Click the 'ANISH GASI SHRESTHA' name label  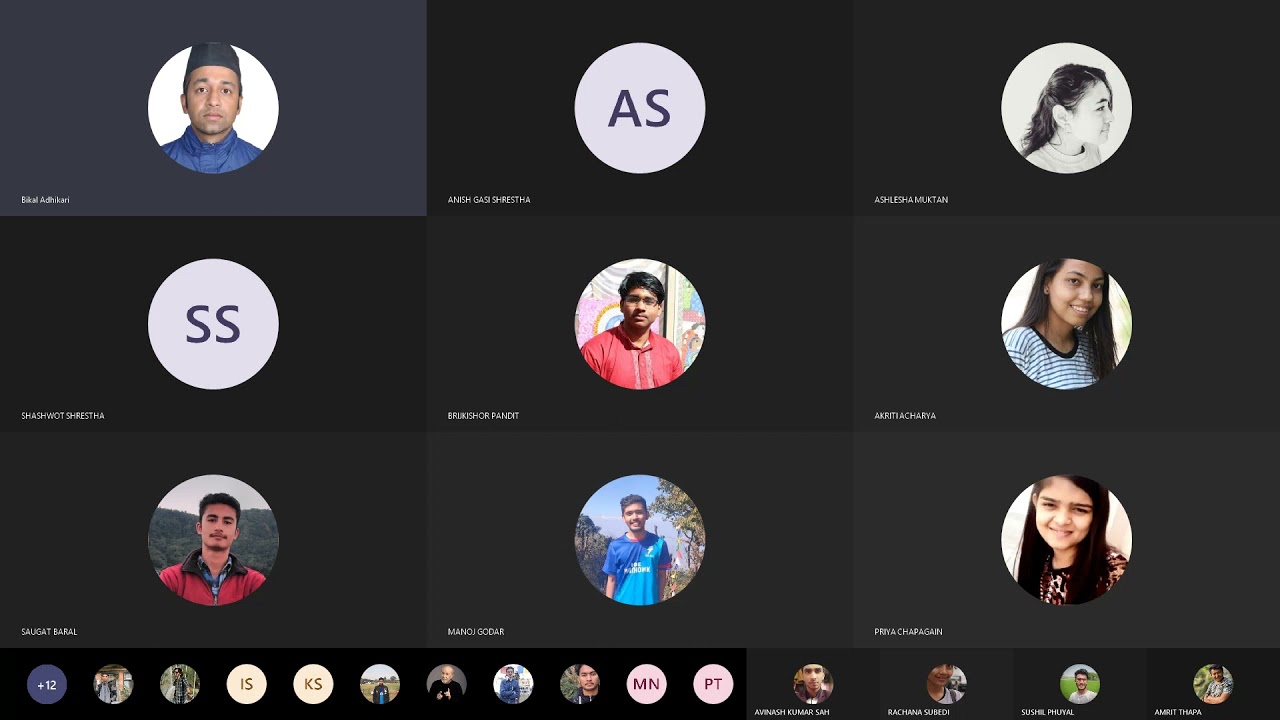(489, 200)
